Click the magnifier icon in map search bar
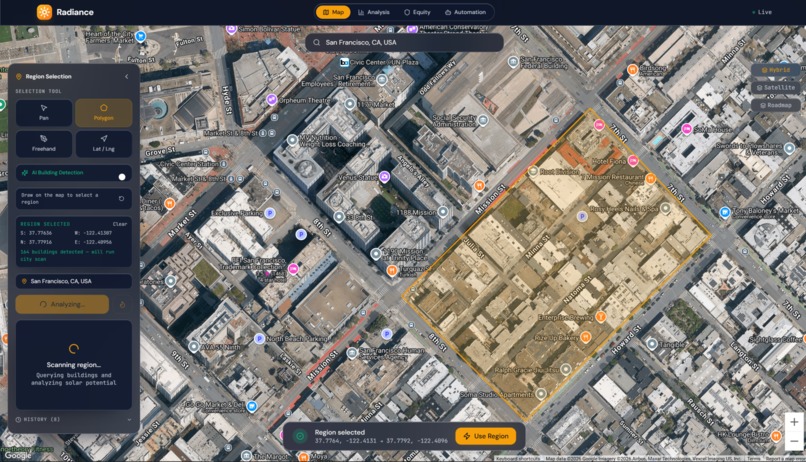 [x=317, y=43]
